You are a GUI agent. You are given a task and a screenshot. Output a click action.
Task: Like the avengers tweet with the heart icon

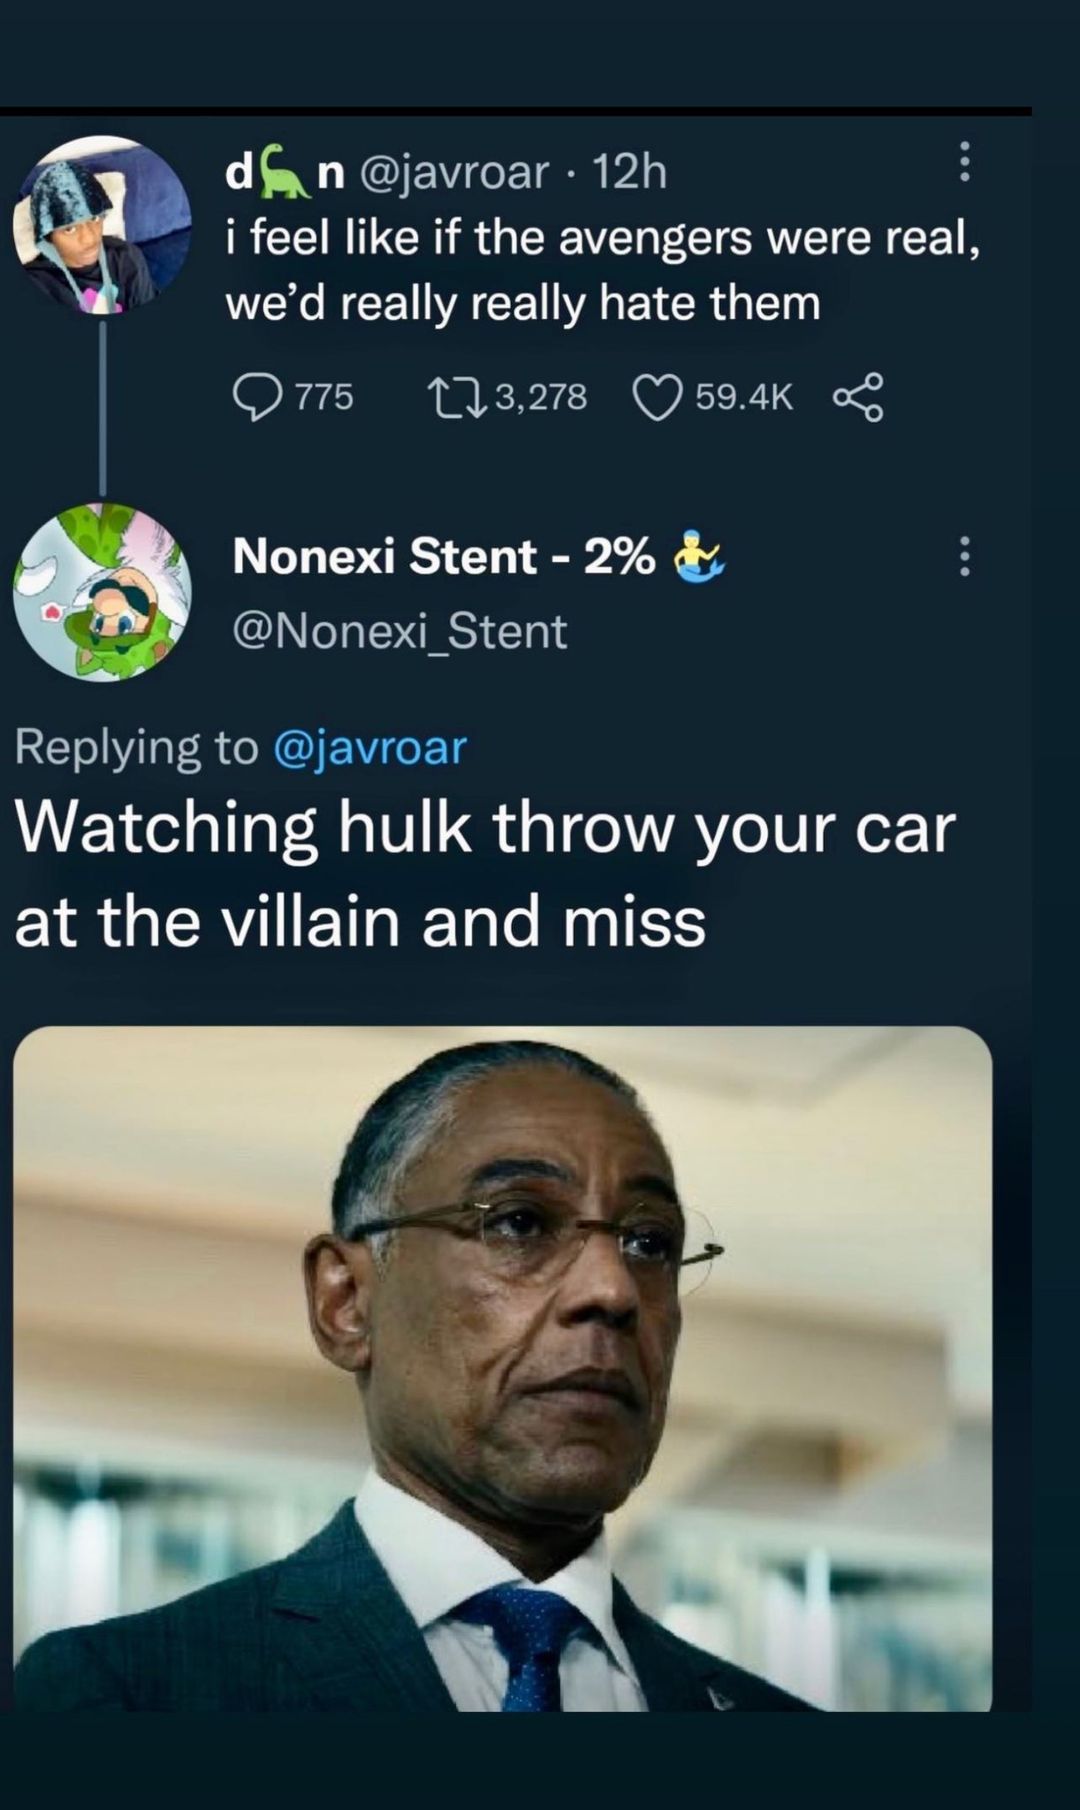click(658, 398)
